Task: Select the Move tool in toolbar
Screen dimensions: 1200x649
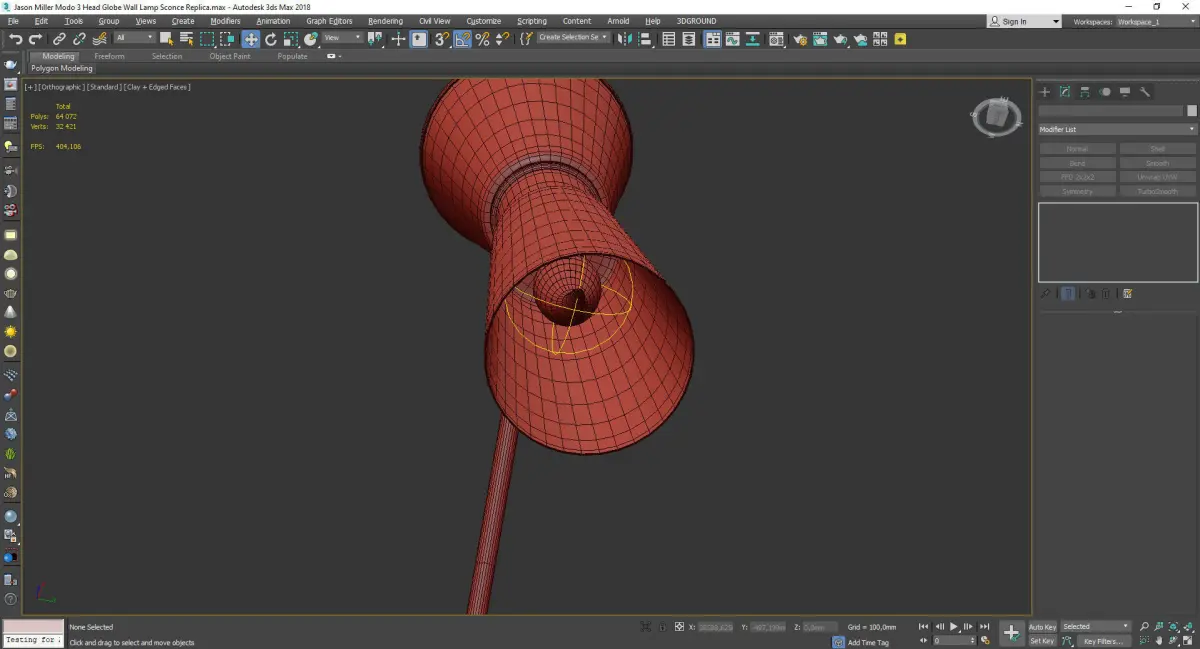Action: point(250,39)
